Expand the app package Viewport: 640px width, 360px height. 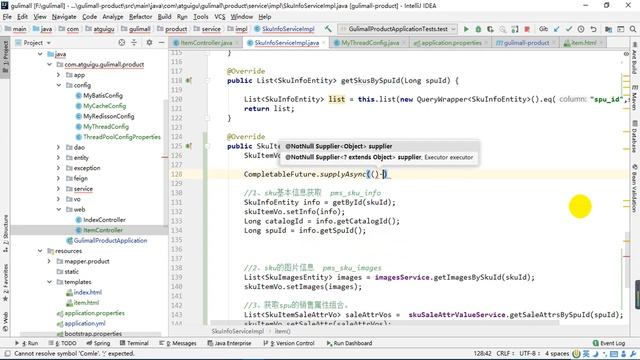coord(58,75)
